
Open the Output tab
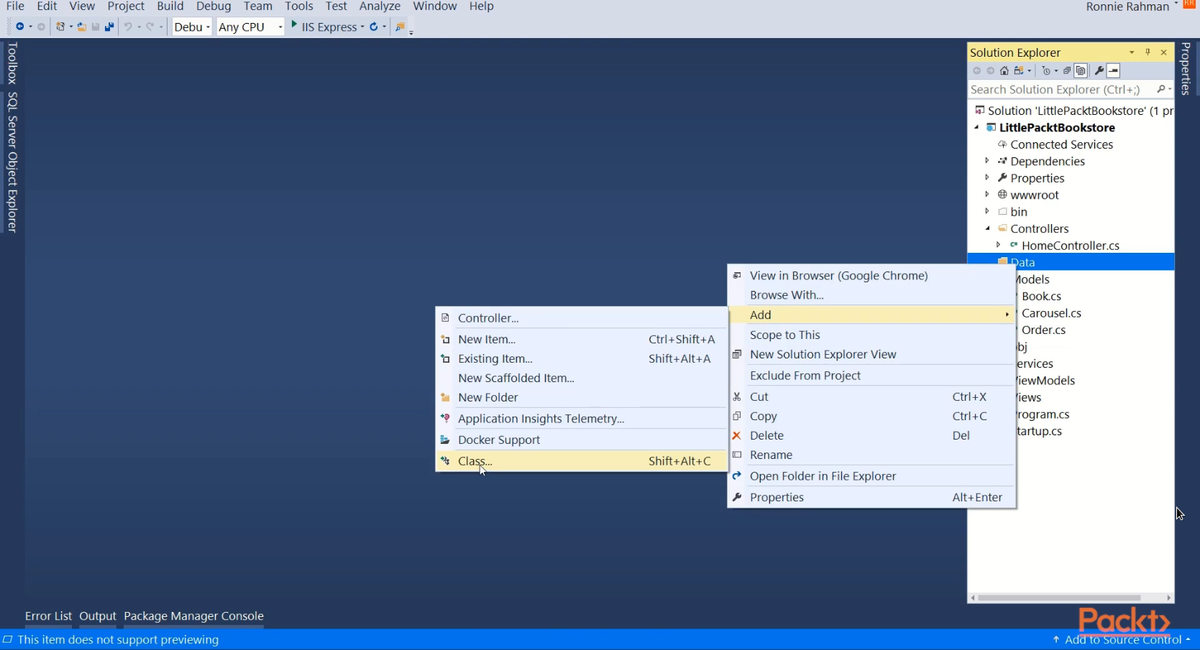coord(98,616)
